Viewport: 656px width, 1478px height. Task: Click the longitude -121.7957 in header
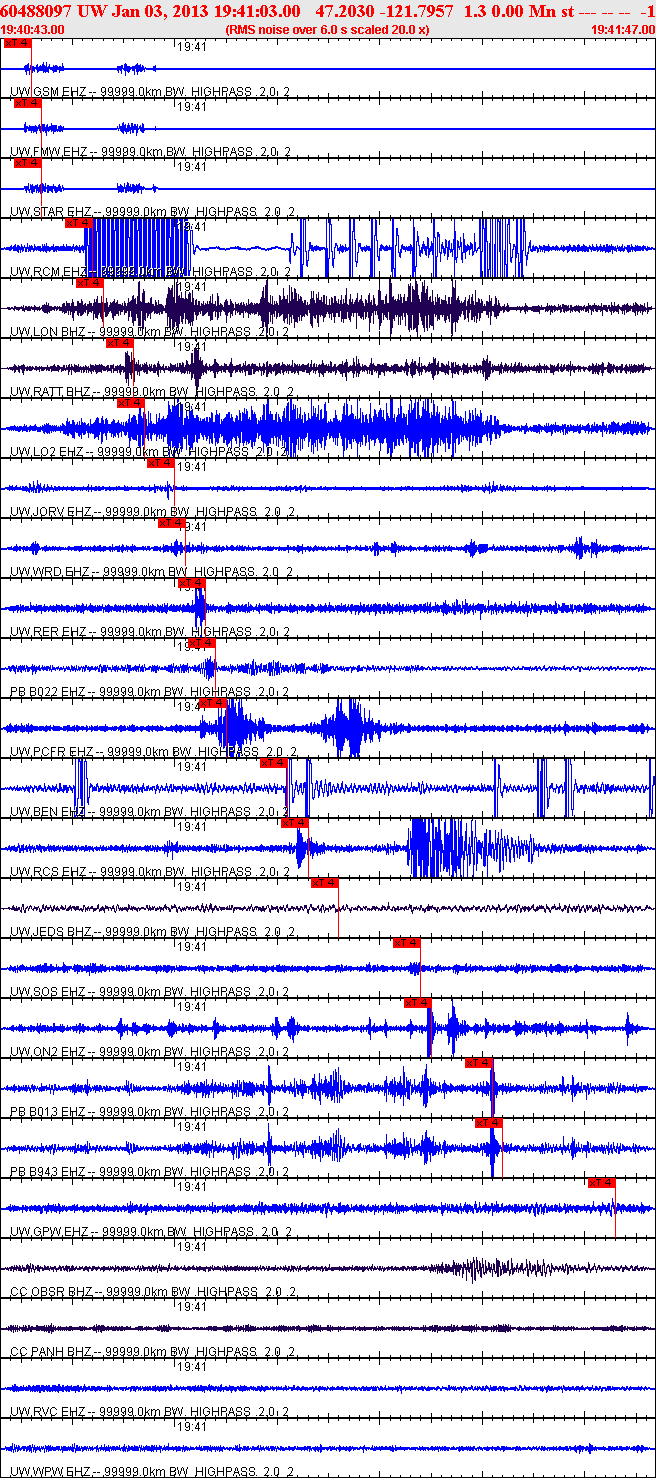pyautogui.click(x=416, y=11)
